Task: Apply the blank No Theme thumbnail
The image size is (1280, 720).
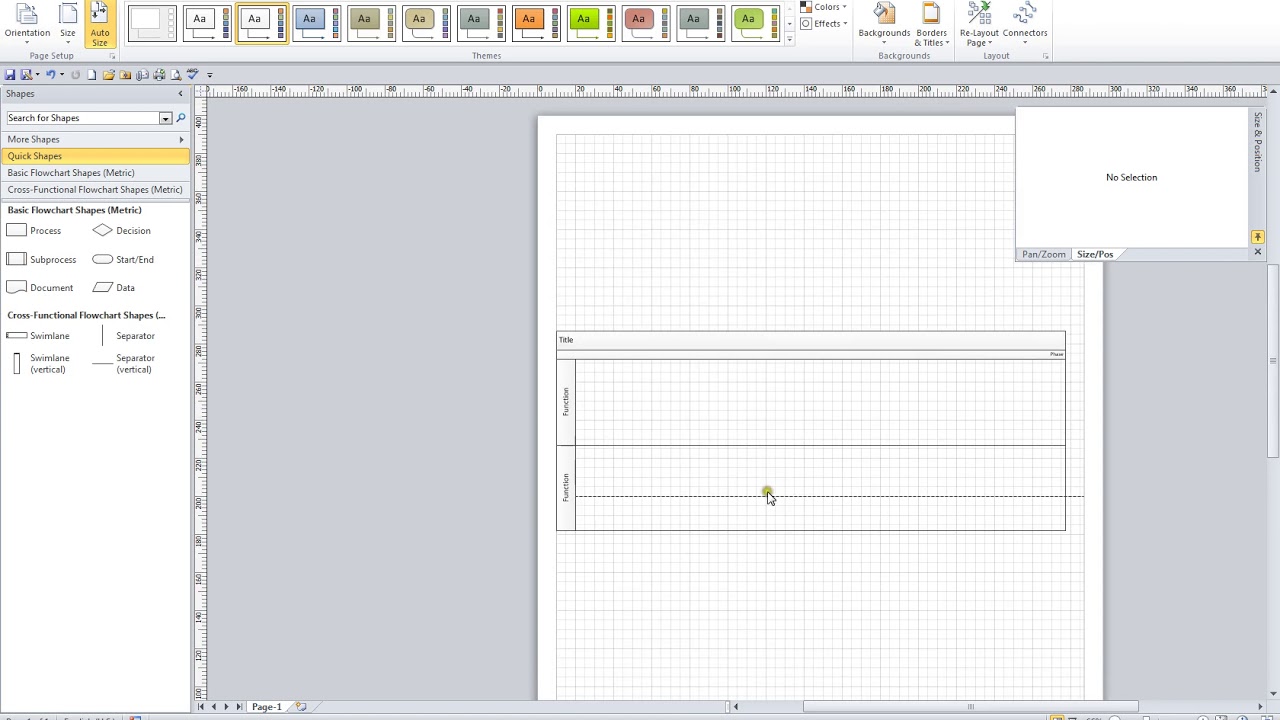Action: [152, 23]
